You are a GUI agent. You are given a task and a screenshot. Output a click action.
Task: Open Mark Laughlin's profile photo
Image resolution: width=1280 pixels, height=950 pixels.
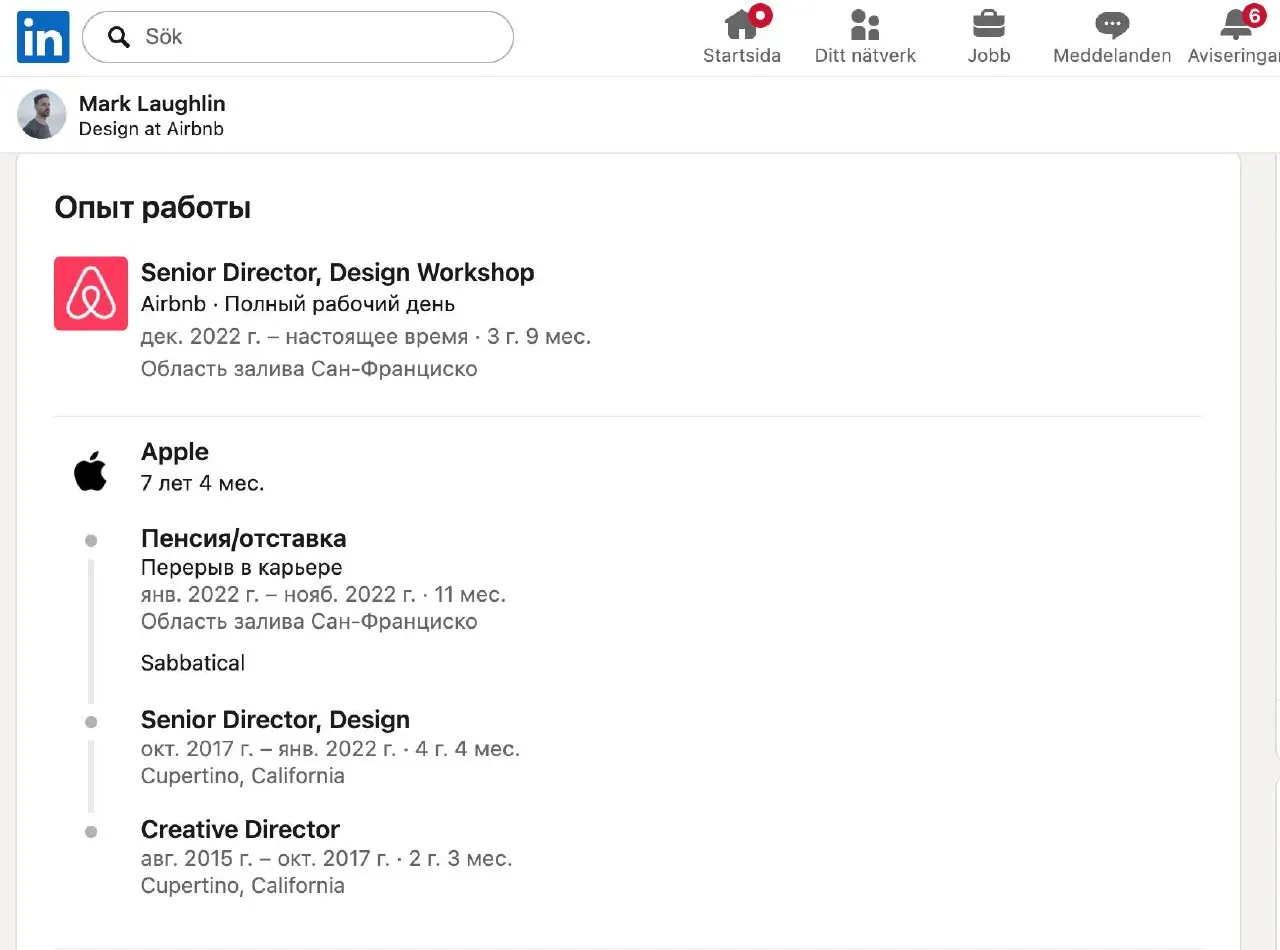click(x=42, y=114)
